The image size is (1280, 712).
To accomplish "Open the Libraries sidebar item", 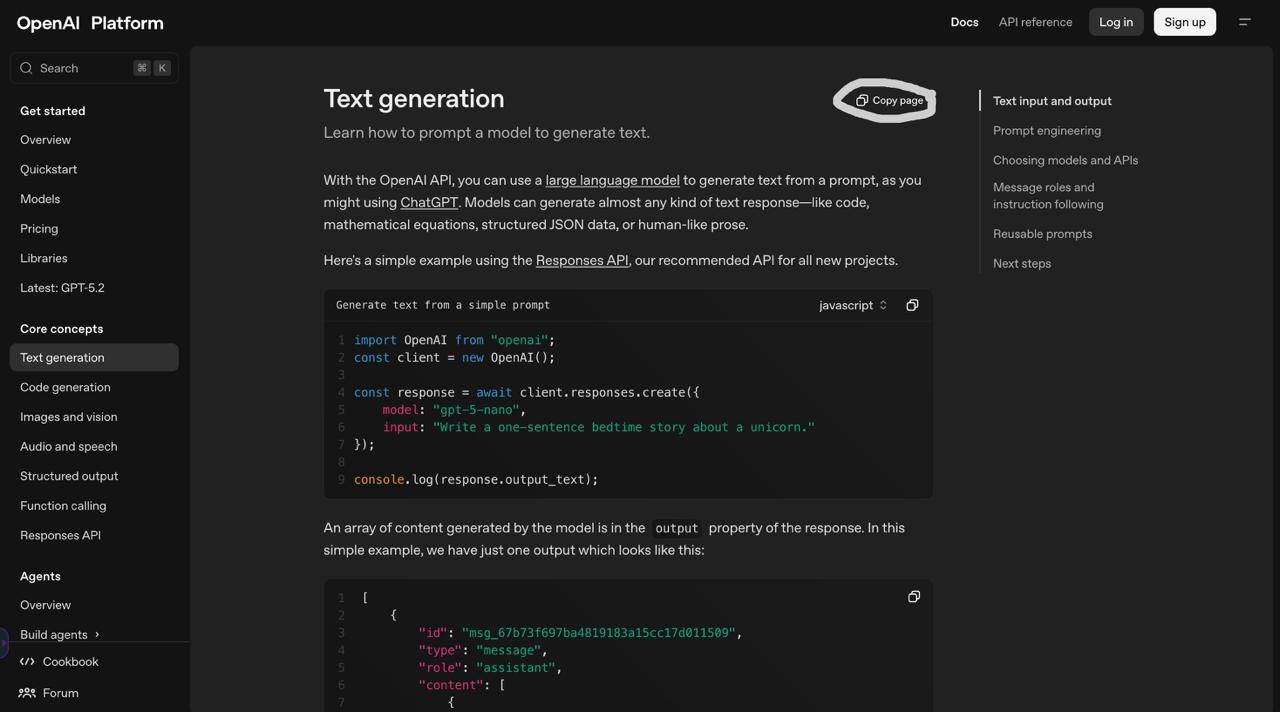I will tap(44, 258).
